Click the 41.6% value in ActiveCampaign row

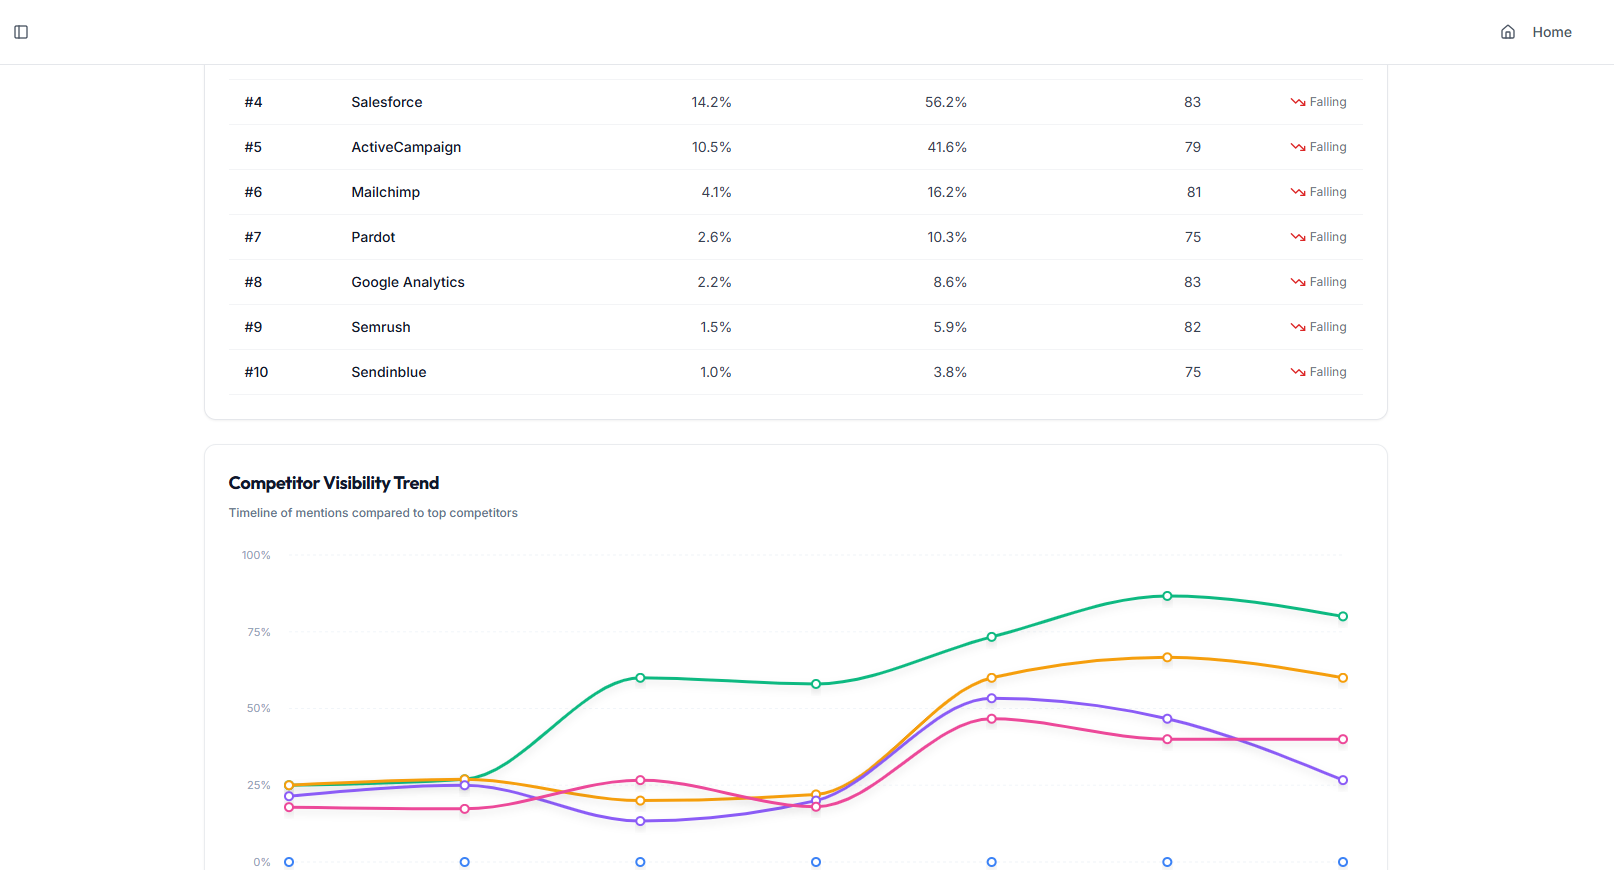point(947,147)
